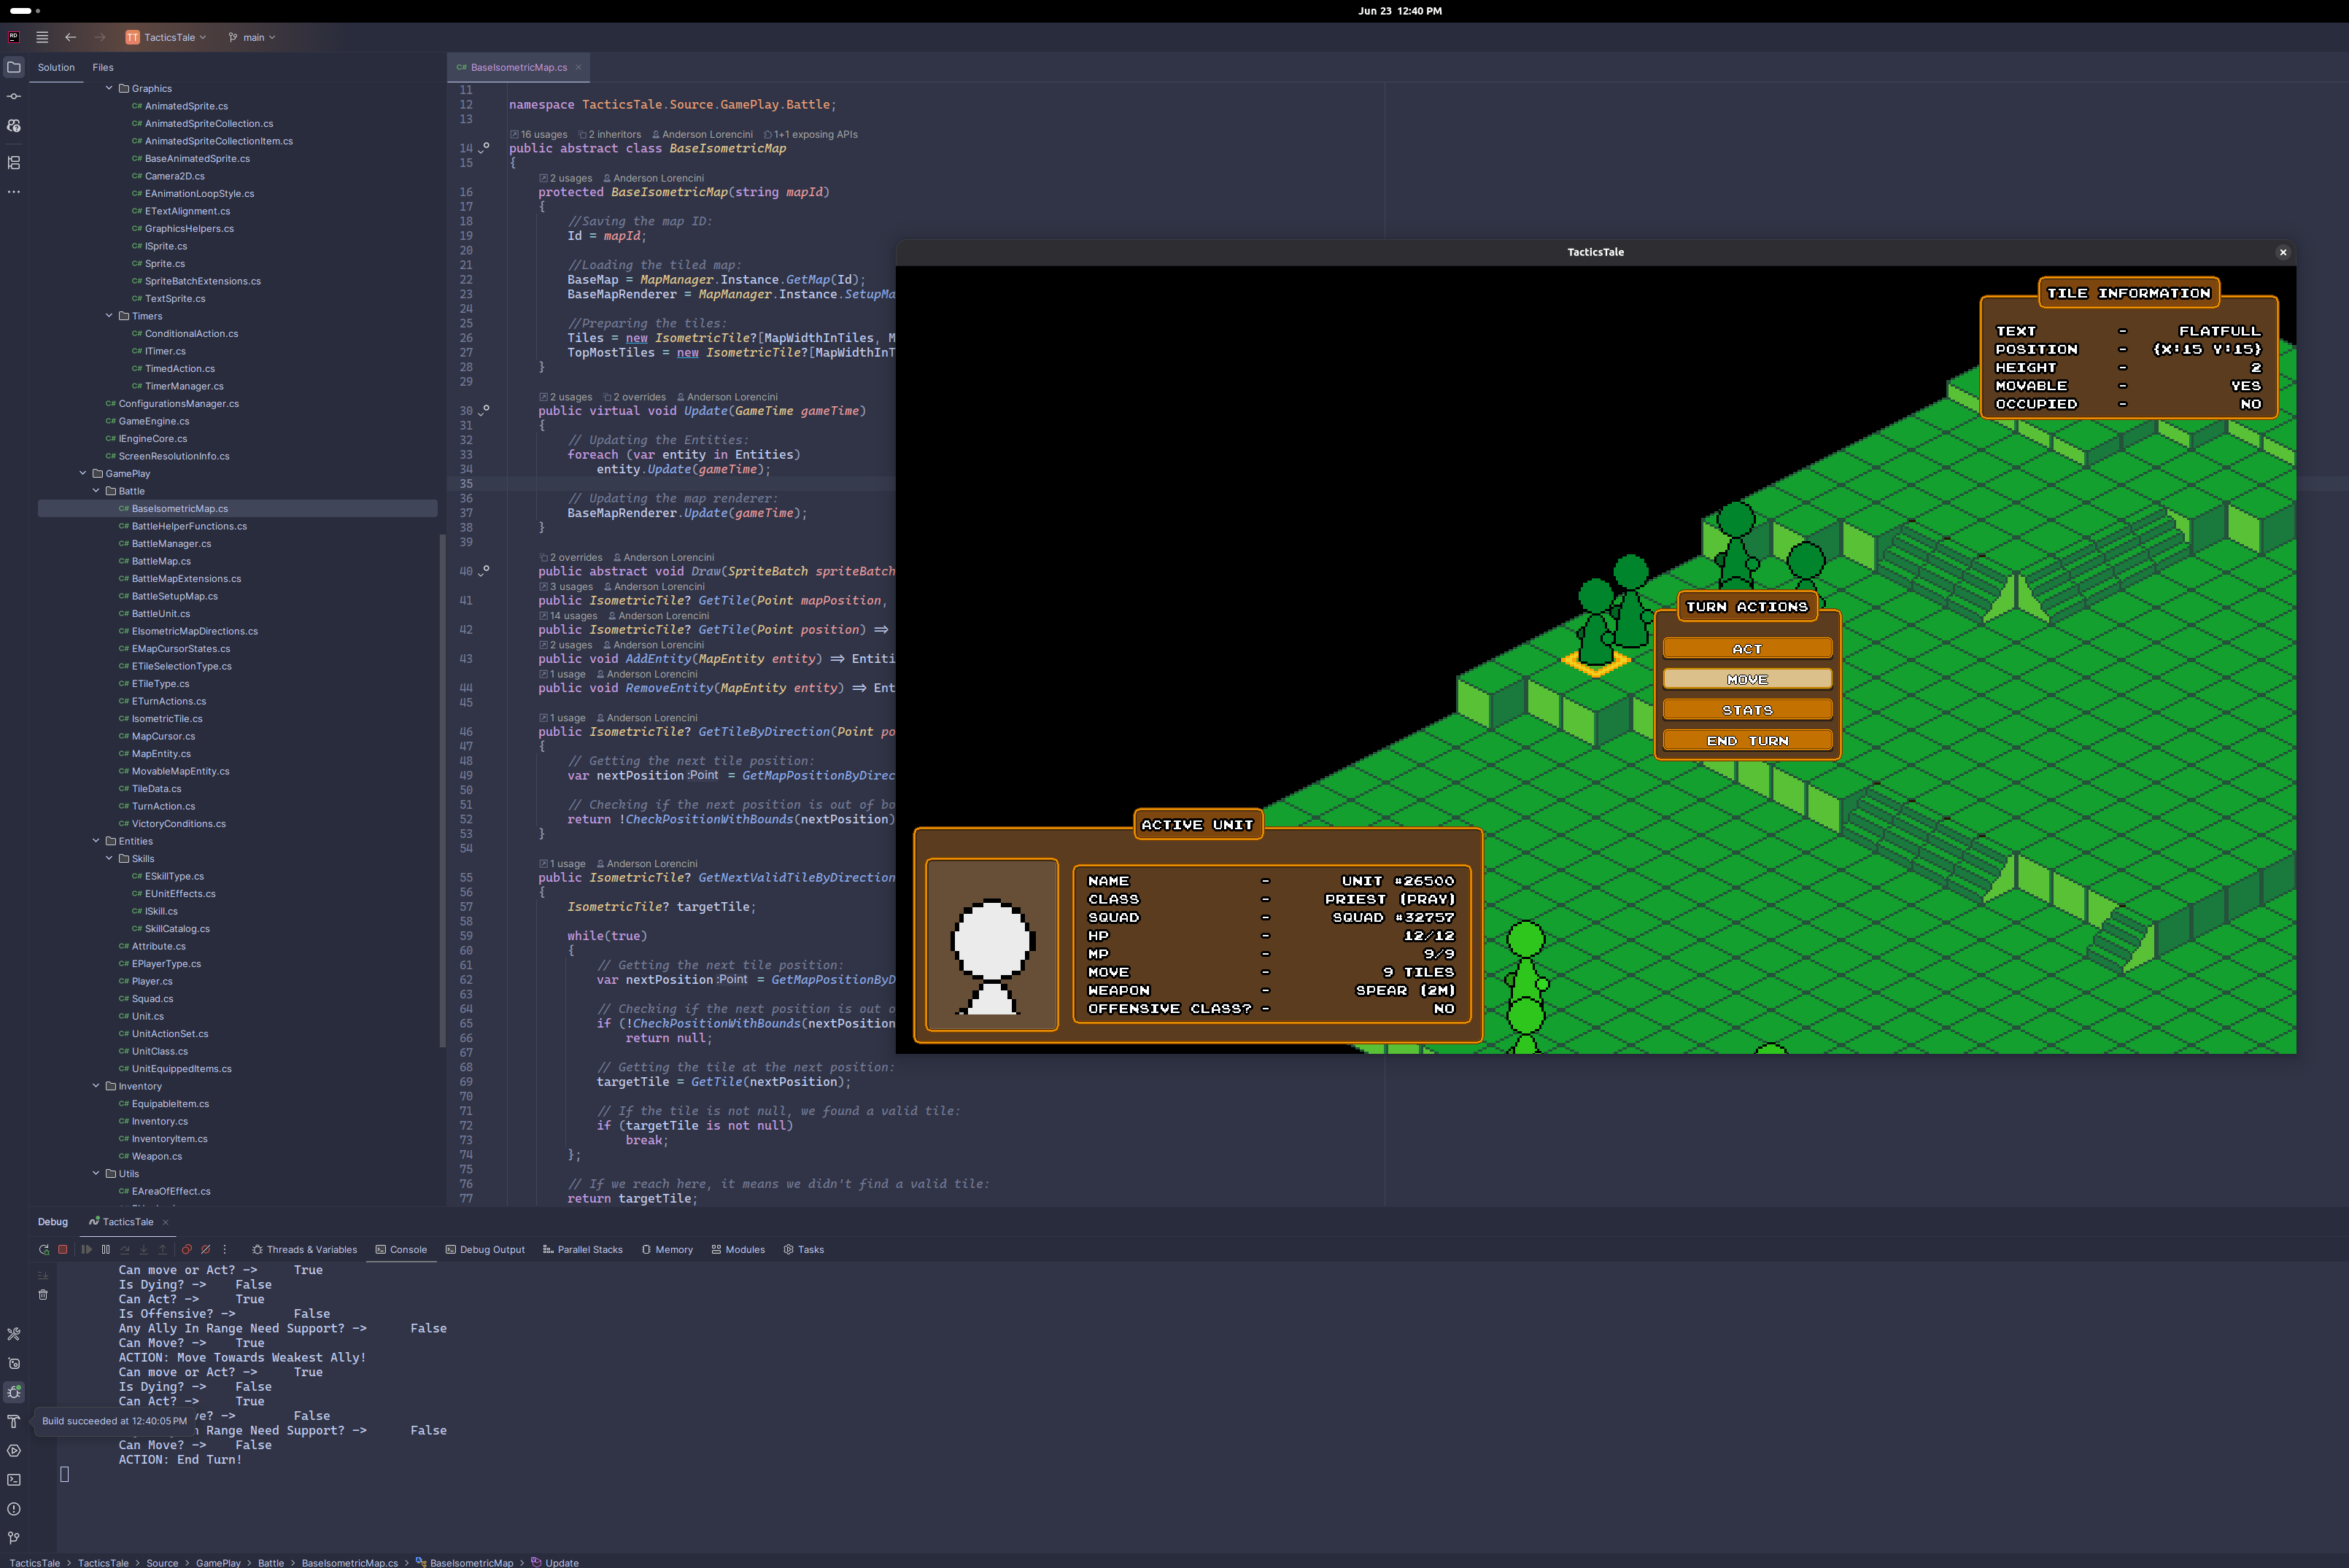
Task: Click the unit portrait in Active Unit panel
Action: (x=992, y=945)
